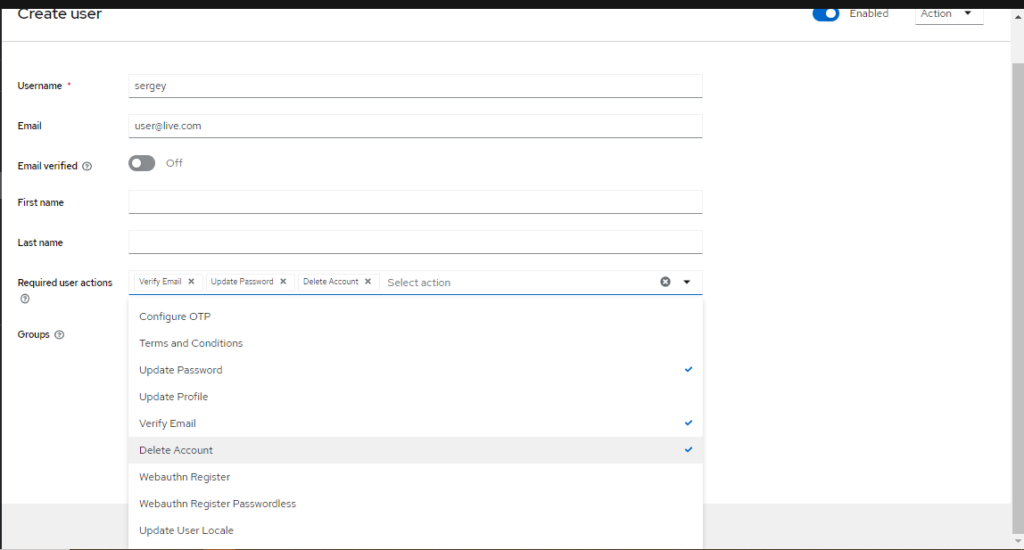Click the First name field
The image size is (1024, 550).
[415, 202]
